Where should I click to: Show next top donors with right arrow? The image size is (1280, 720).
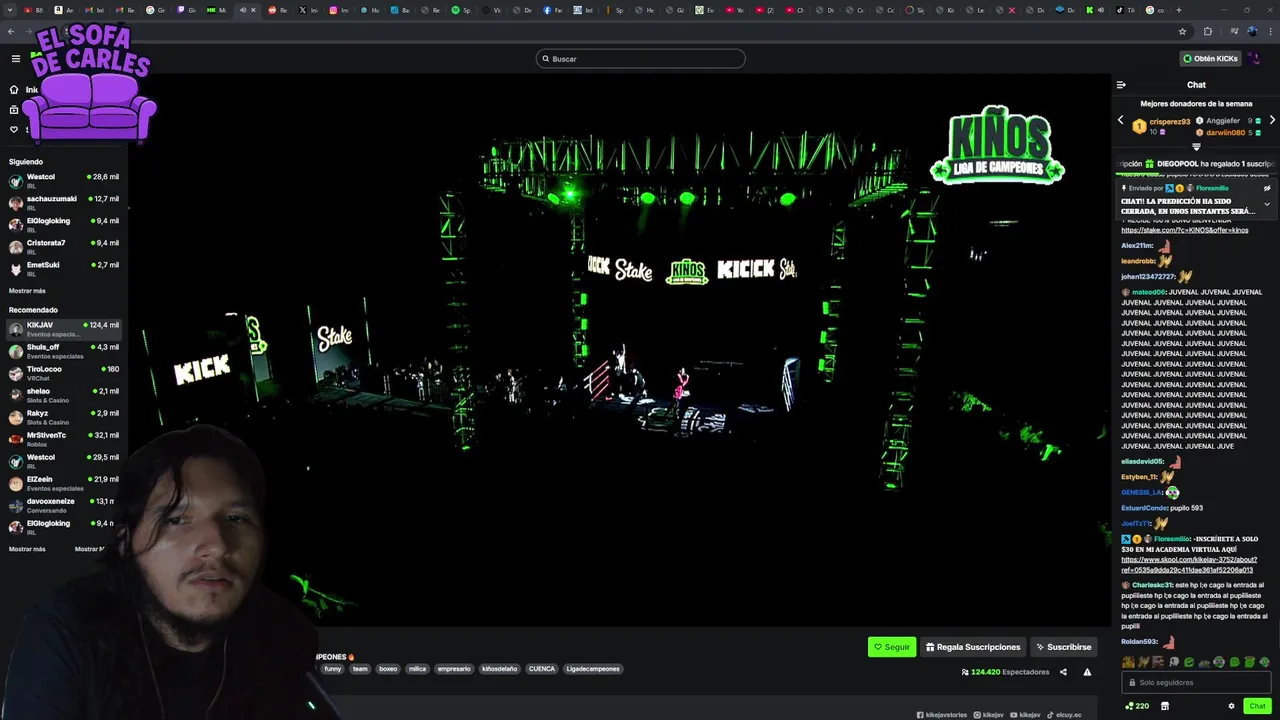1272,120
